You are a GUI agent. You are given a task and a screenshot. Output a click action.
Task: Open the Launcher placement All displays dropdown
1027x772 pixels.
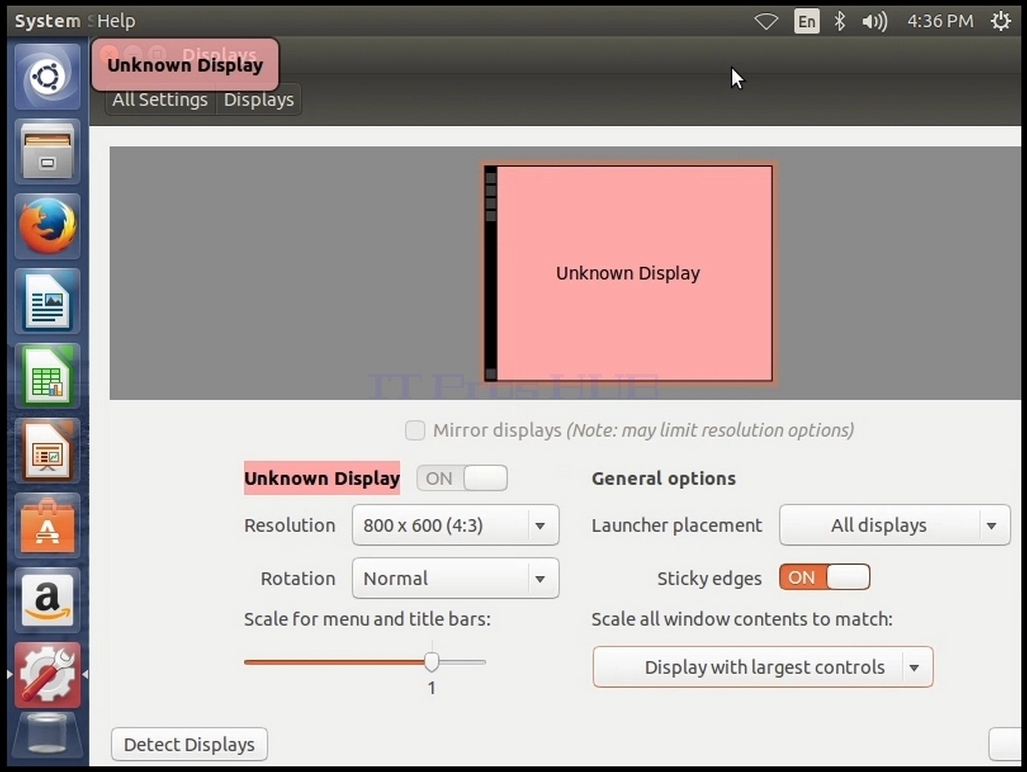[895, 525]
